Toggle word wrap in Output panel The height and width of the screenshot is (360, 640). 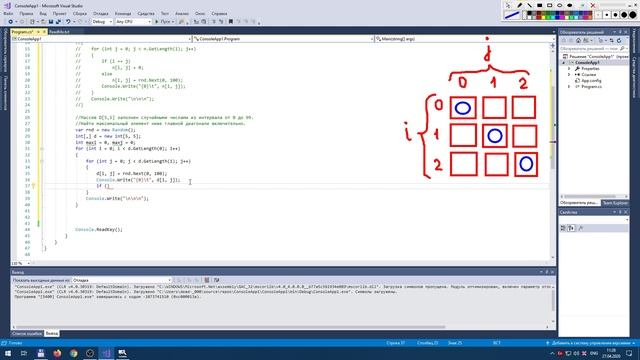tap(216, 280)
